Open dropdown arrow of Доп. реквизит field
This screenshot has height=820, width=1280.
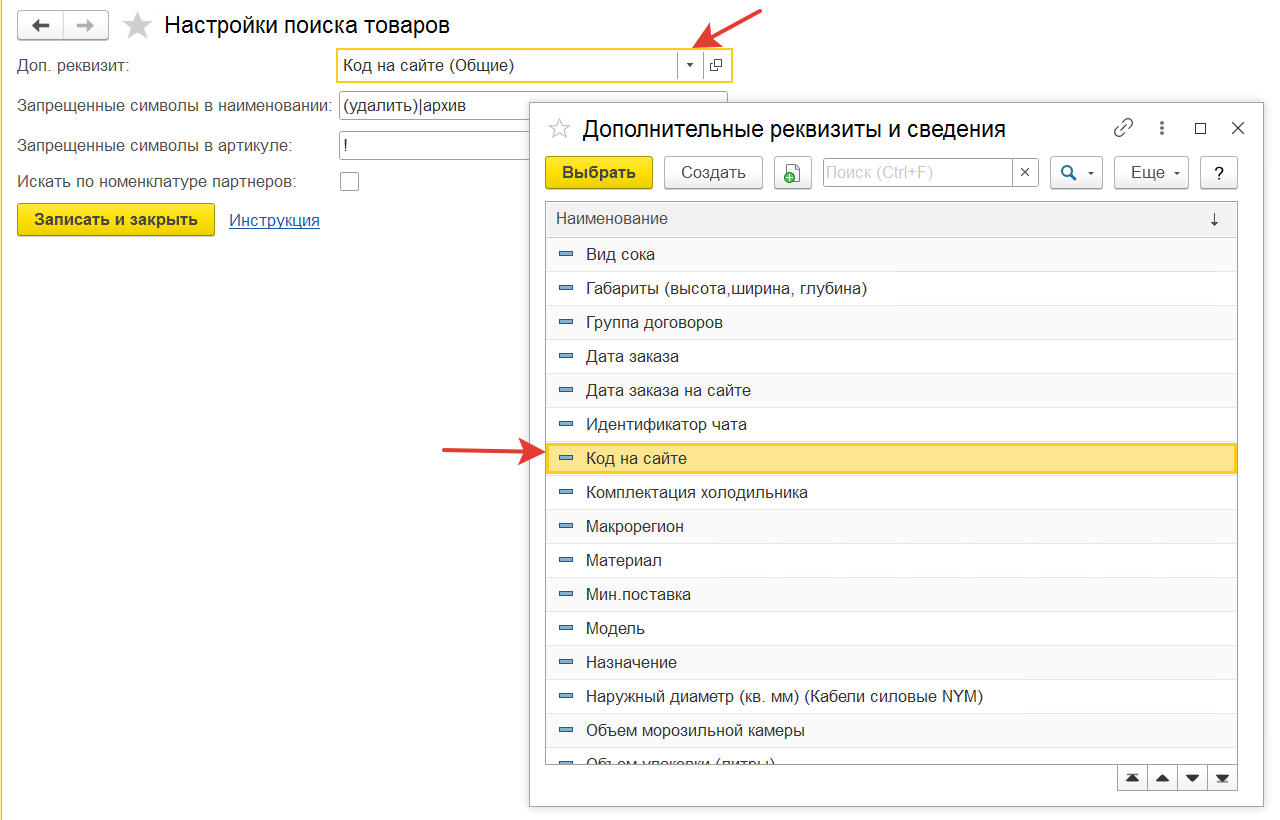690,66
